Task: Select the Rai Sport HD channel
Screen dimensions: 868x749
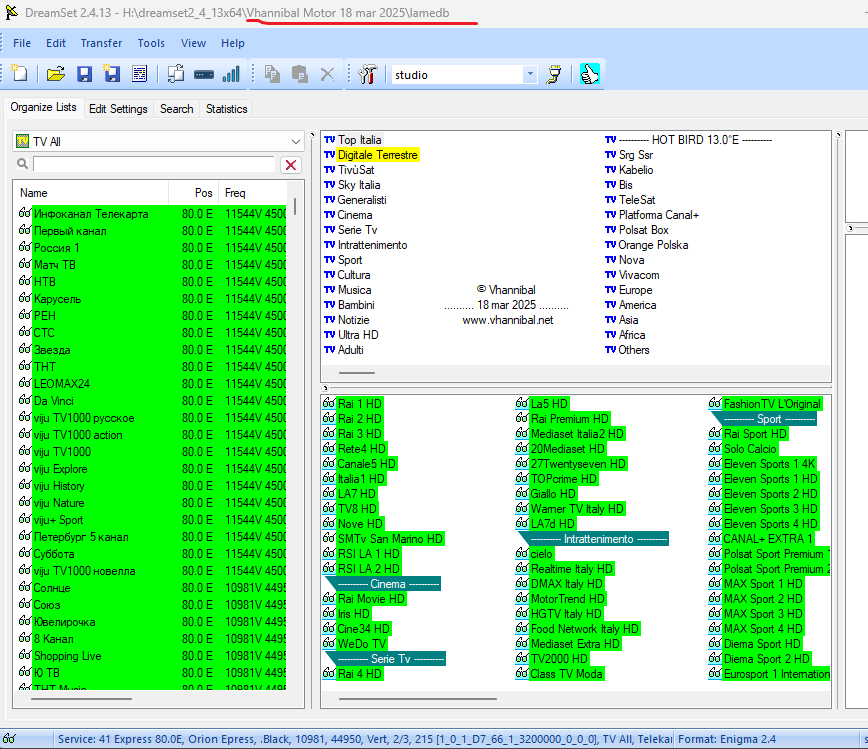Action: coord(756,434)
